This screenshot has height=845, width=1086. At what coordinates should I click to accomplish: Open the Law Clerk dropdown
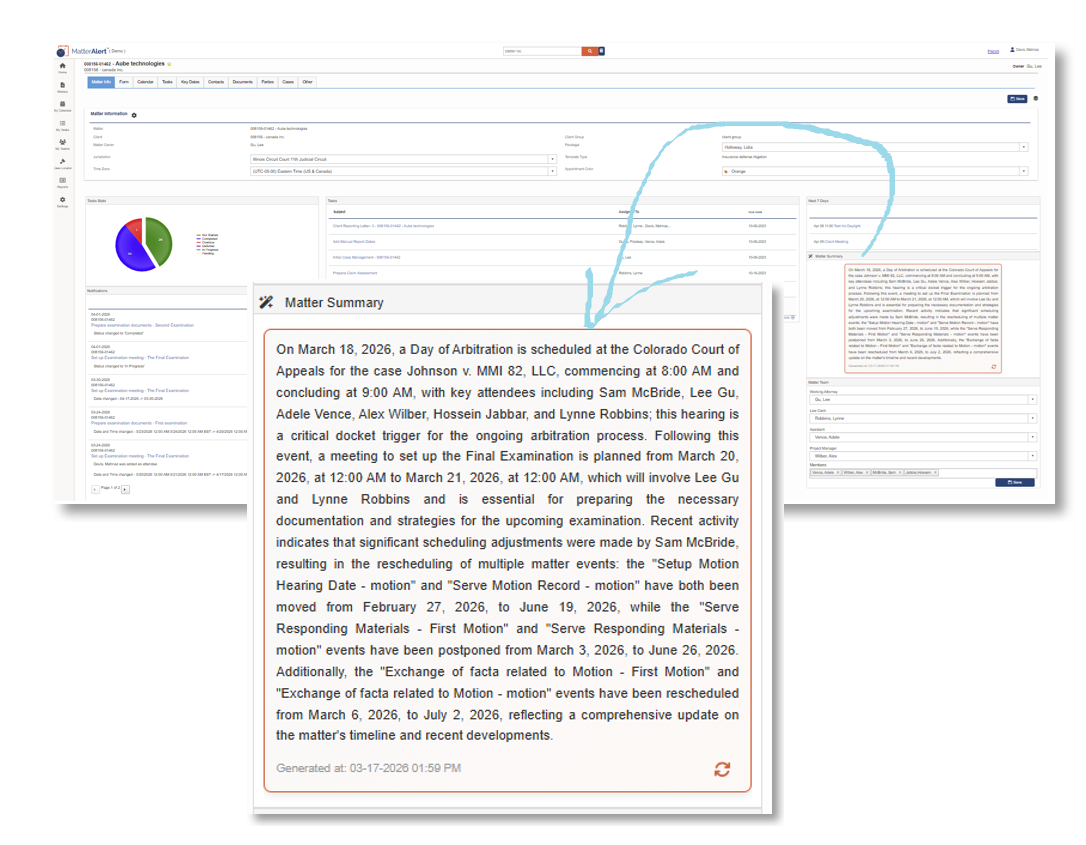coord(923,418)
